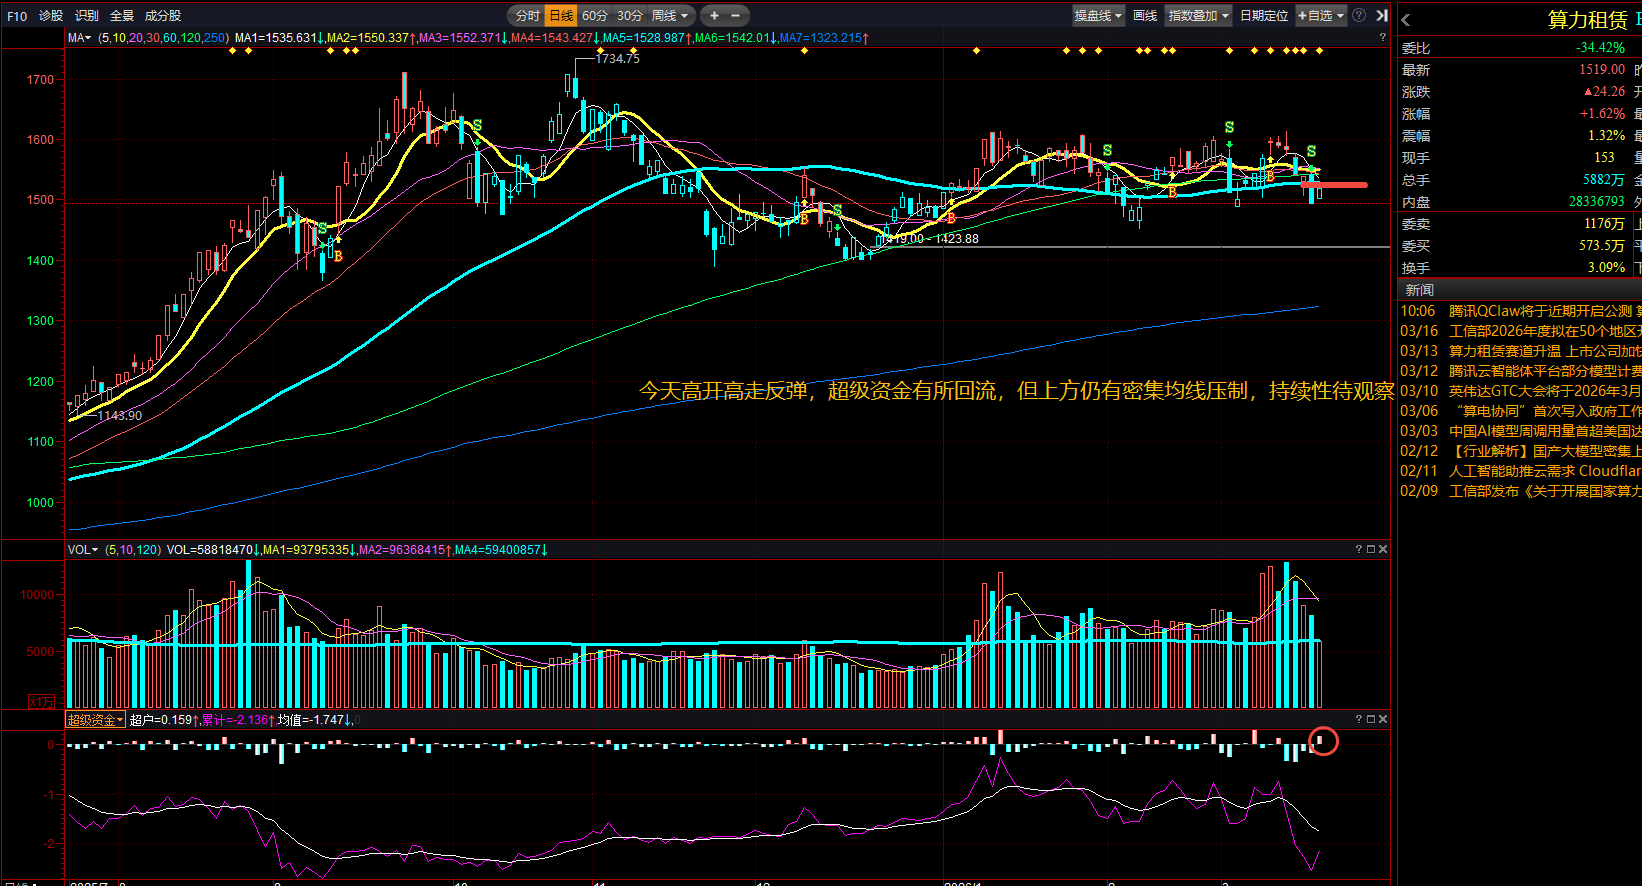Image resolution: width=1642 pixels, height=886 pixels.
Task: Zoom in the chart with plus button
Action: pyautogui.click(x=714, y=16)
